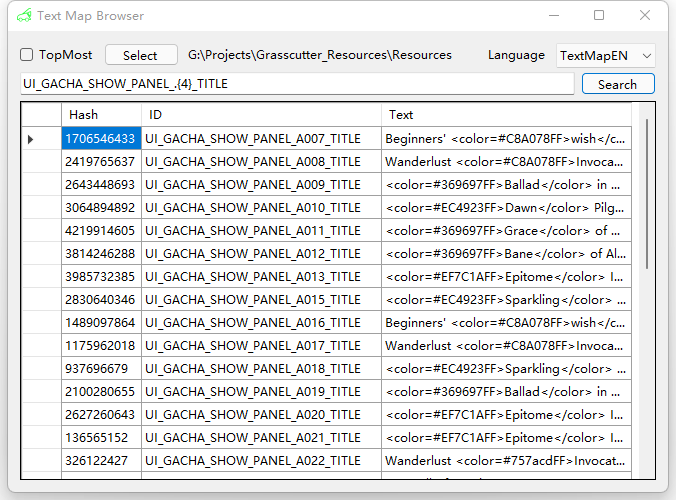Image resolution: width=676 pixels, height=500 pixels.
Task: Open the Language dropdown TextMapEN
Action: (605, 55)
